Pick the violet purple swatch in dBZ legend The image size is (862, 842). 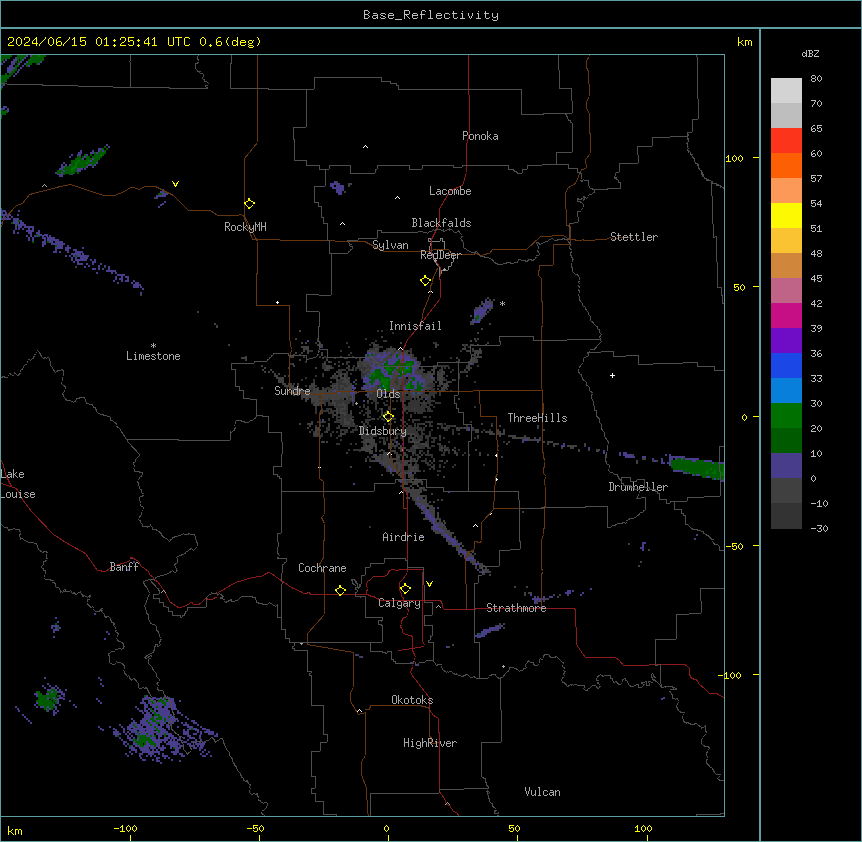tap(786, 340)
